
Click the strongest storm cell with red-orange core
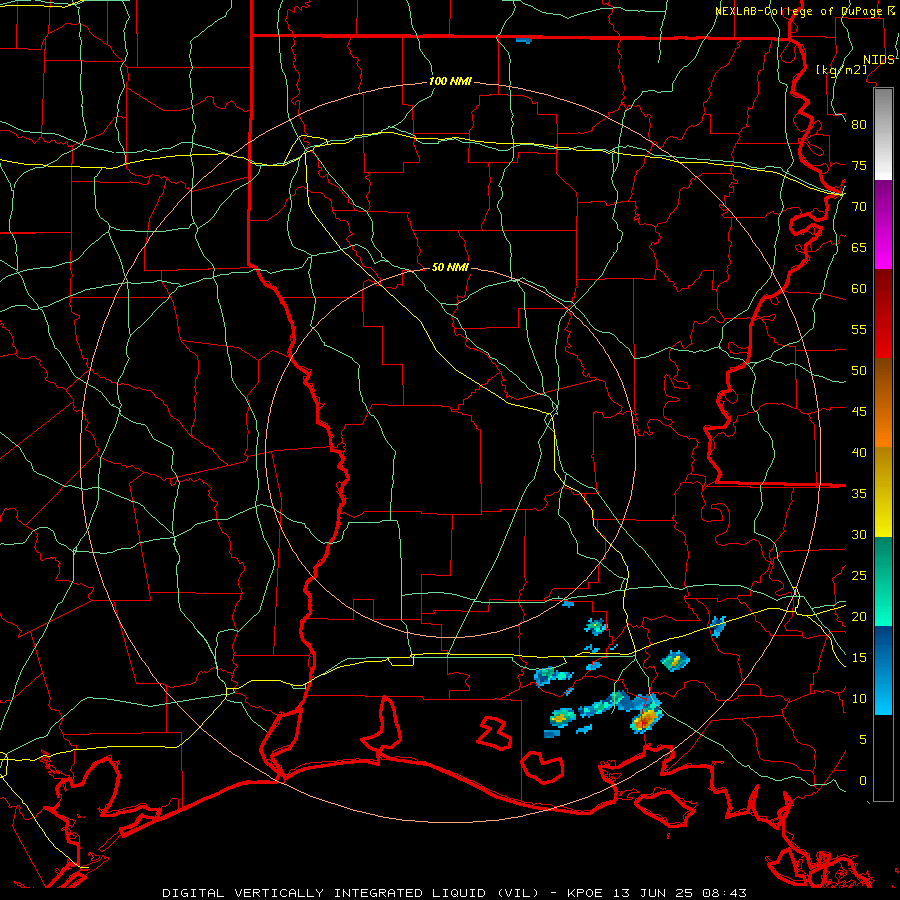coord(646,719)
